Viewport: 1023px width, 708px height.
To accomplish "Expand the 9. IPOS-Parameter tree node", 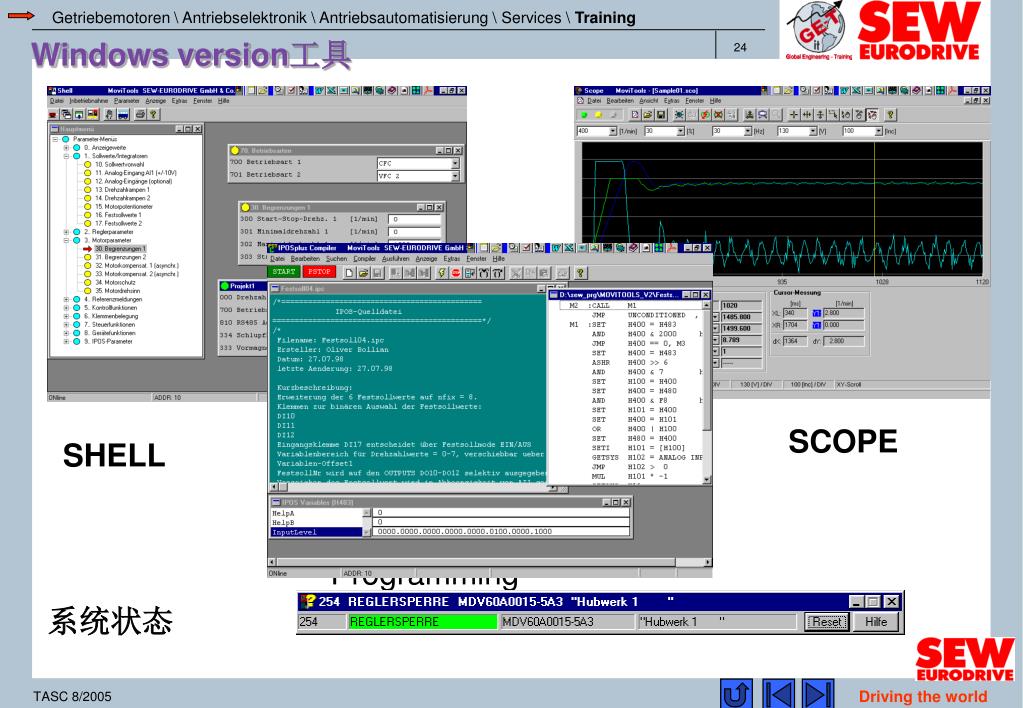I will pyautogui.click(x=66, y=341).
